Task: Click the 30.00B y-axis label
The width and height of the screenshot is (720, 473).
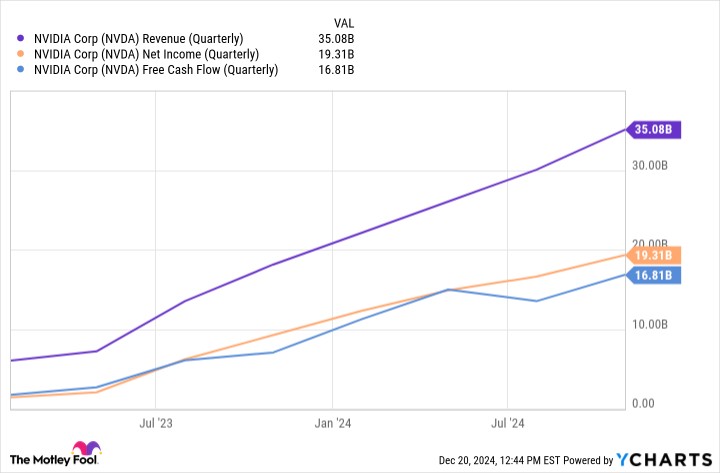Action: [x=650, y=165]
